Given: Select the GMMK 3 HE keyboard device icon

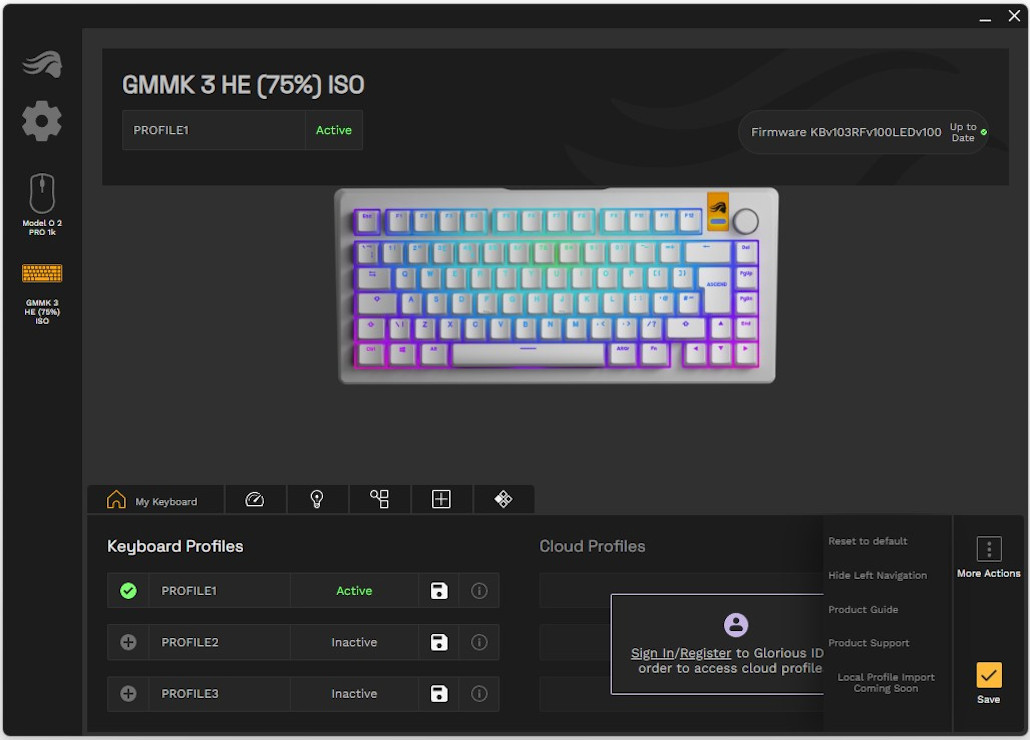Looking at the screenshot, I should [x=41, y=273].
